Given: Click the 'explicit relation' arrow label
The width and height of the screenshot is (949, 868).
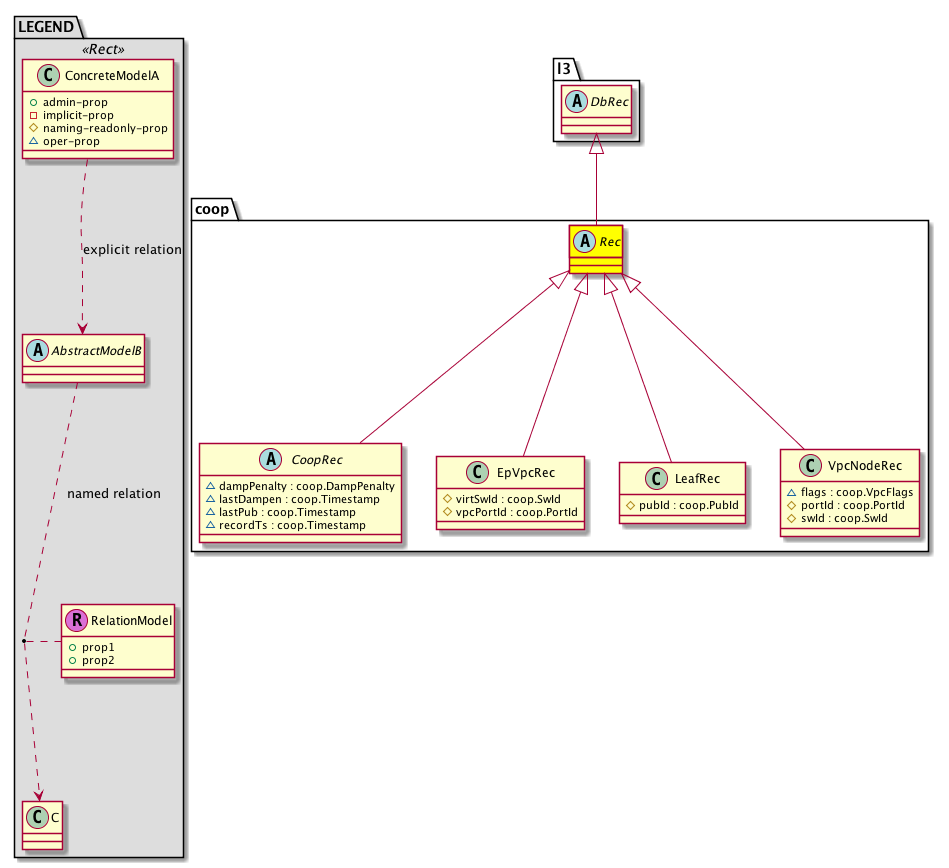Looking at the screenshot, I should (132, 249).
